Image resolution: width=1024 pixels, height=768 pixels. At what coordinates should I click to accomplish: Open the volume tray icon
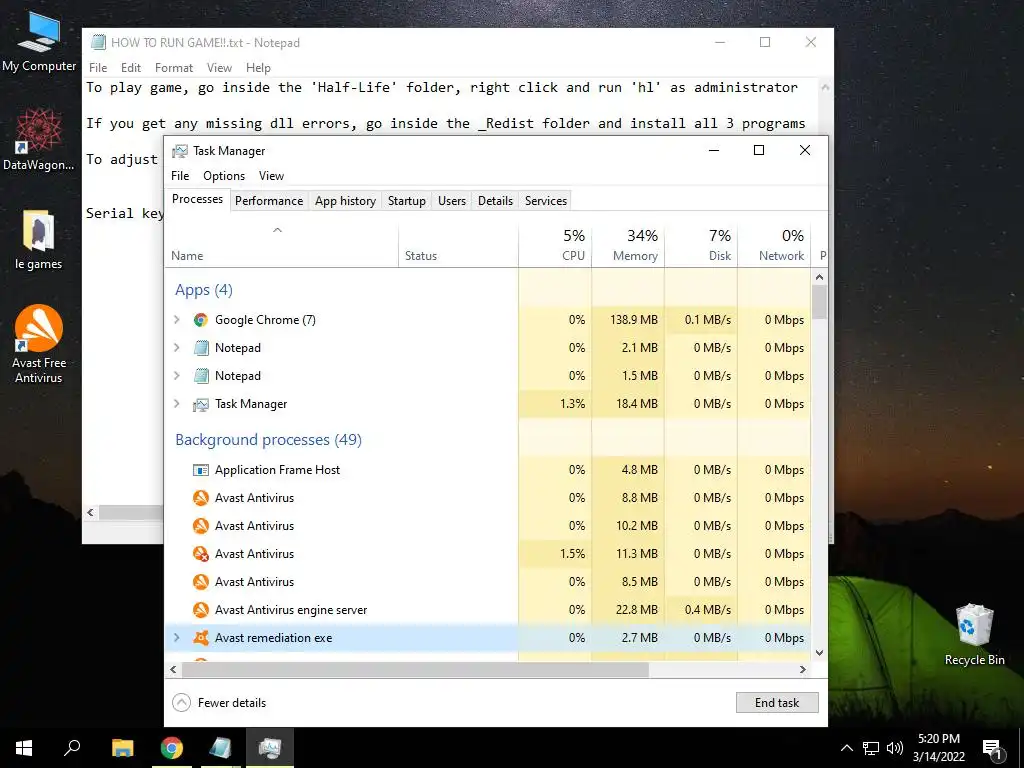[895, 748]
